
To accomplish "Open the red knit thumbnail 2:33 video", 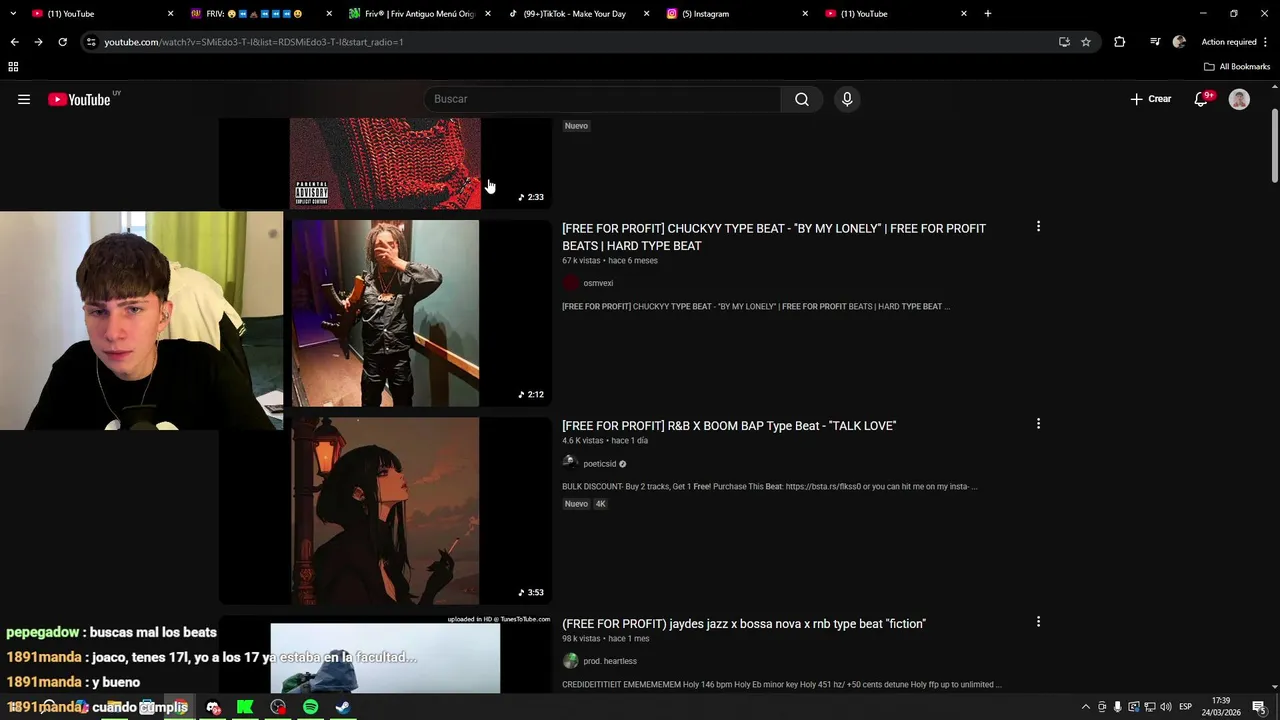I will click(385, 163).
